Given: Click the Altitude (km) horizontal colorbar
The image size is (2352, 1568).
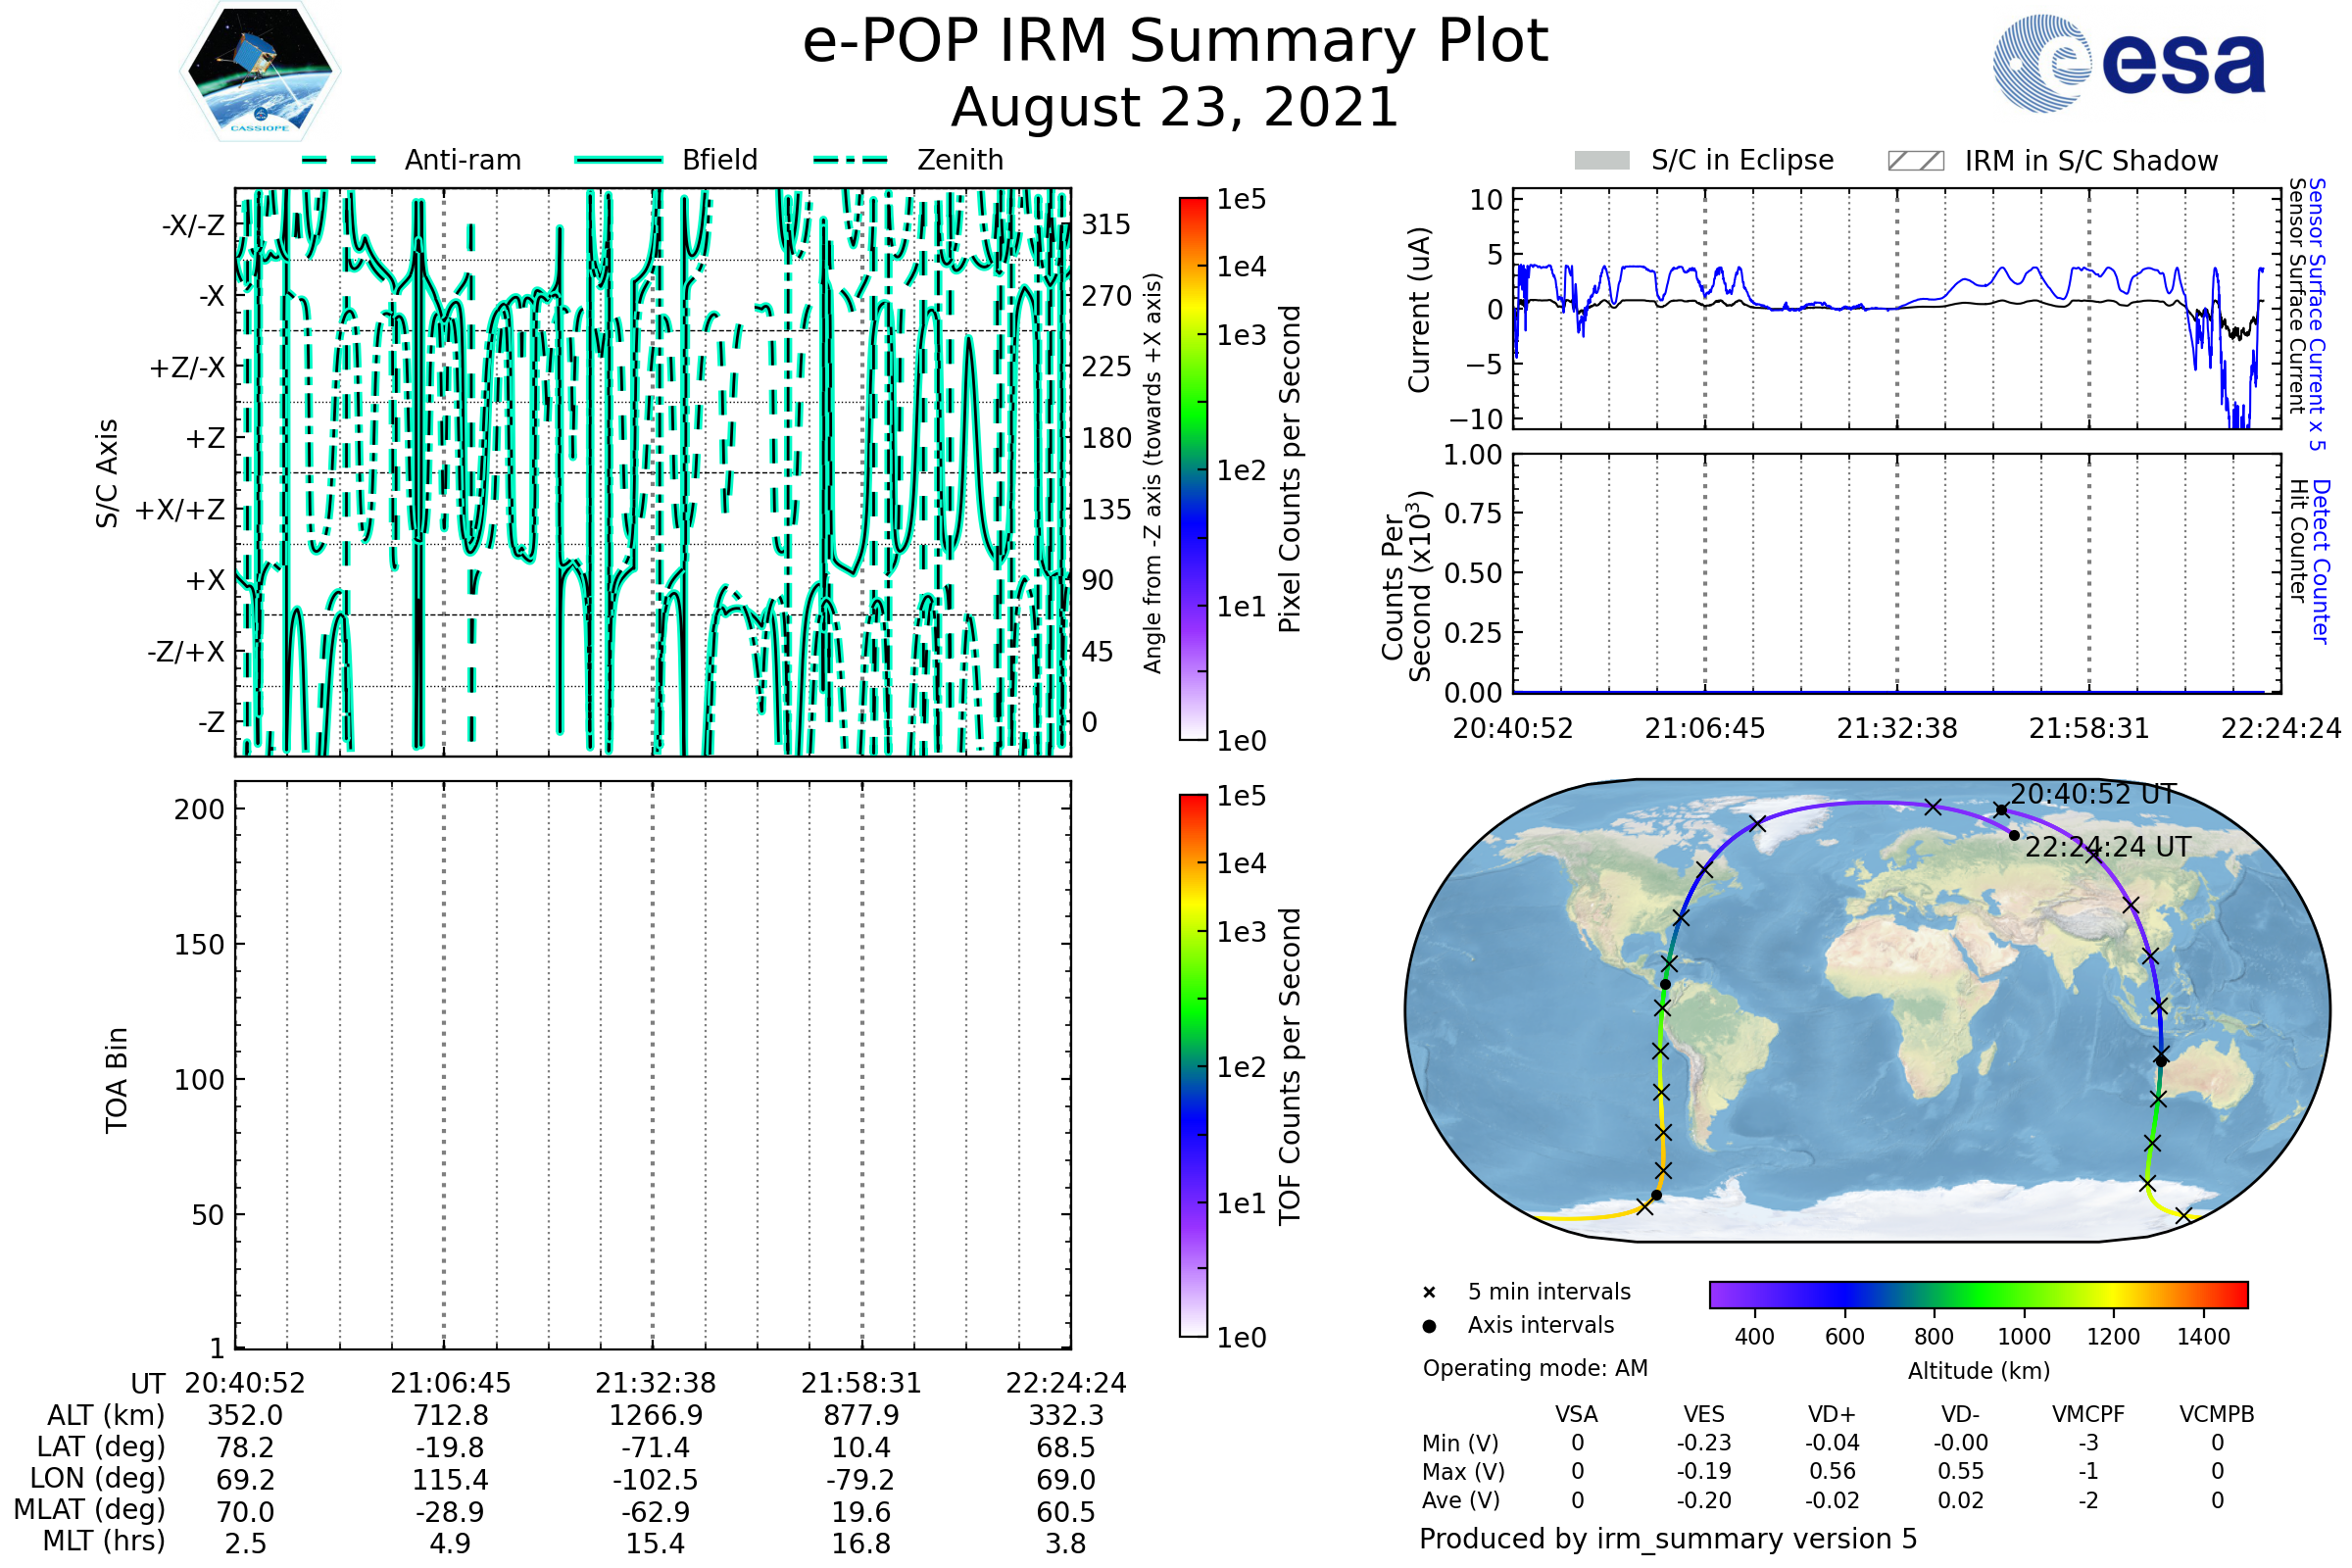Looking at the screenshot, I should (1978, 1294).
